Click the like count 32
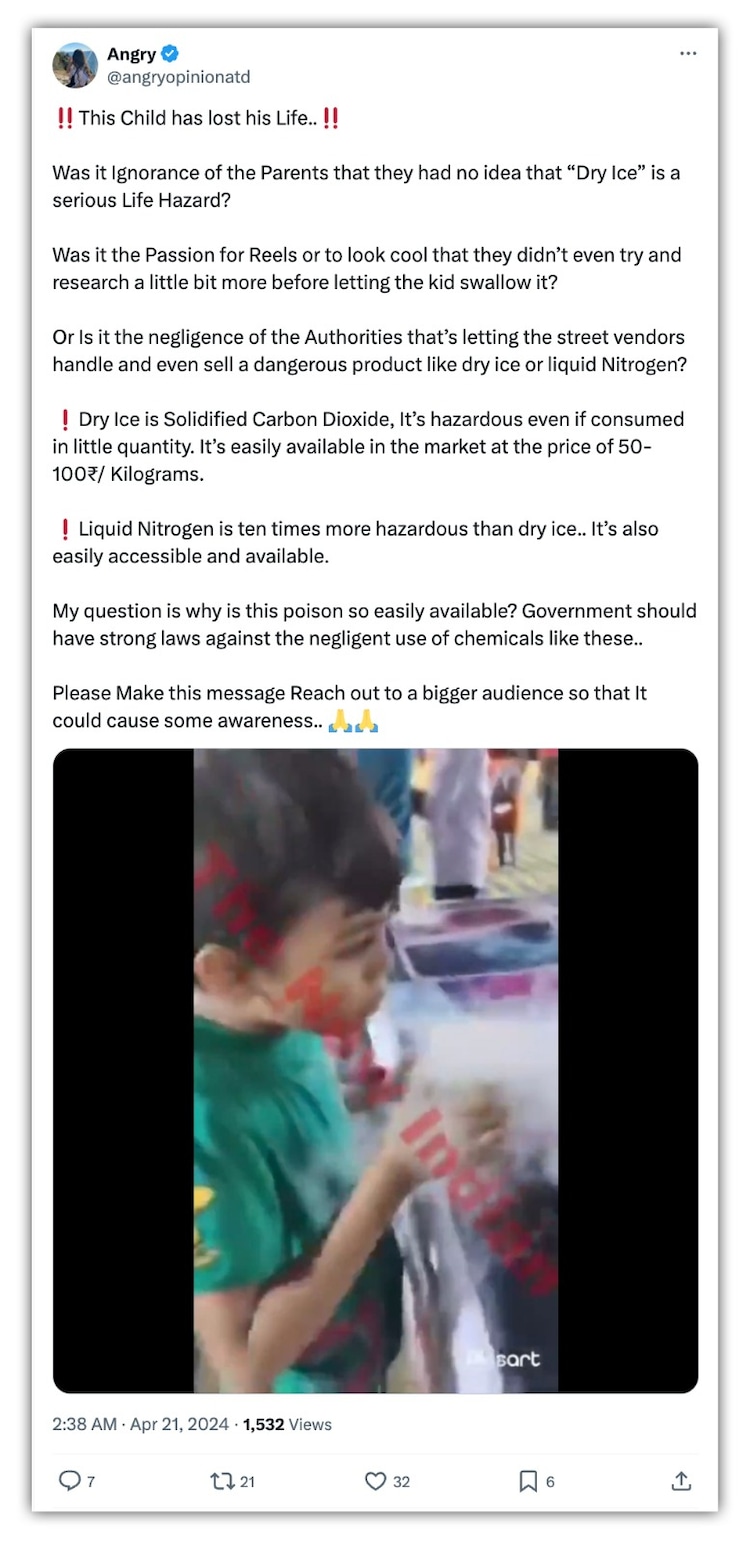 [x=401, y=1482]
